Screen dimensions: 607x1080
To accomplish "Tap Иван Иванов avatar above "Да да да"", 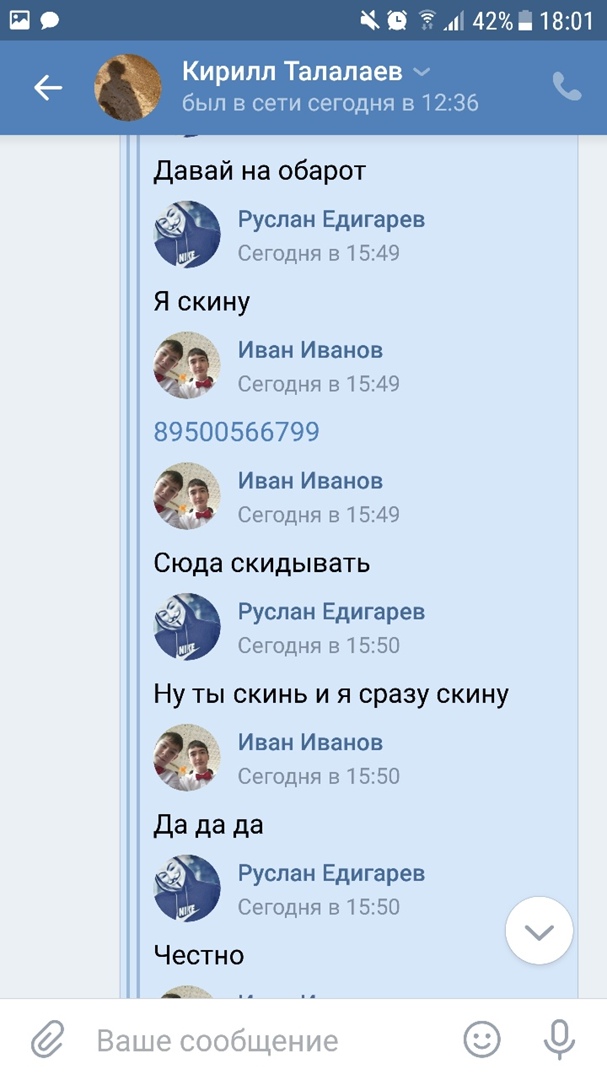I will 187,758.
